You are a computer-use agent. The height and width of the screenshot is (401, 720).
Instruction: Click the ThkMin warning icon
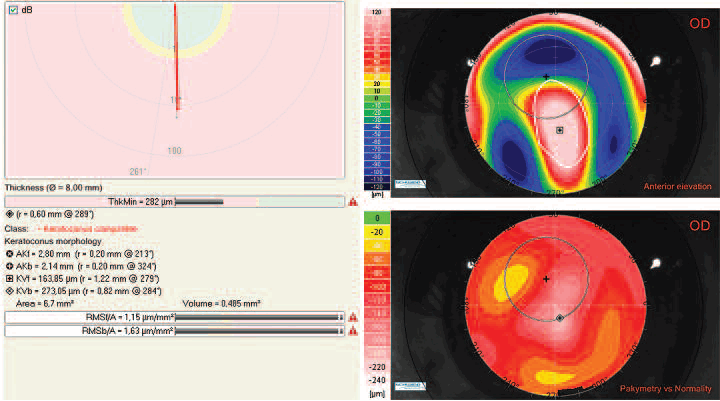[353, 202]
